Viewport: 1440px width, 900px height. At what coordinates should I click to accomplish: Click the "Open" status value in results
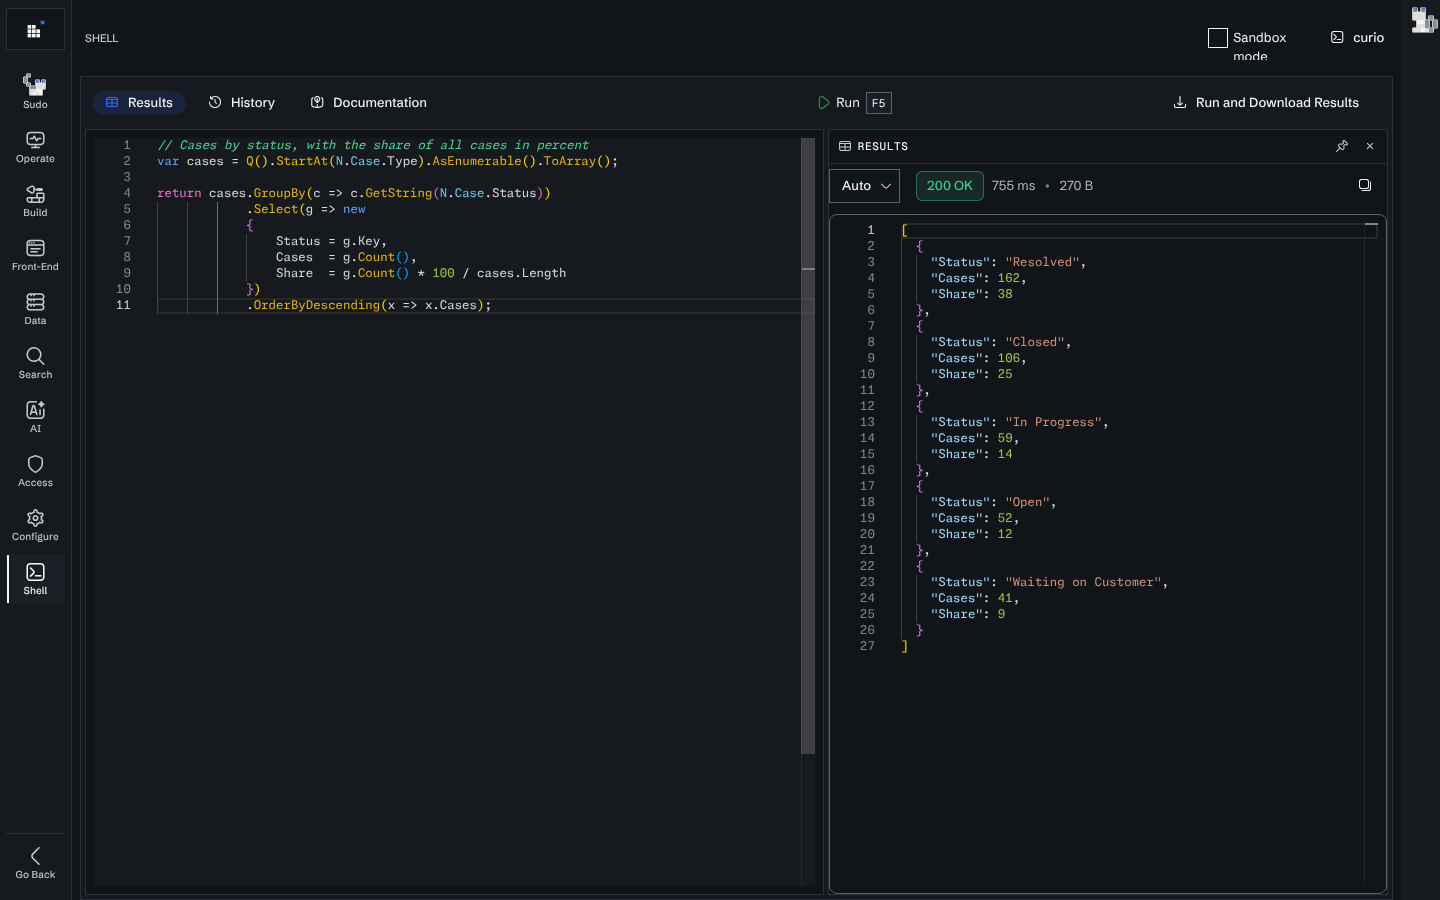coord(1027,502)
